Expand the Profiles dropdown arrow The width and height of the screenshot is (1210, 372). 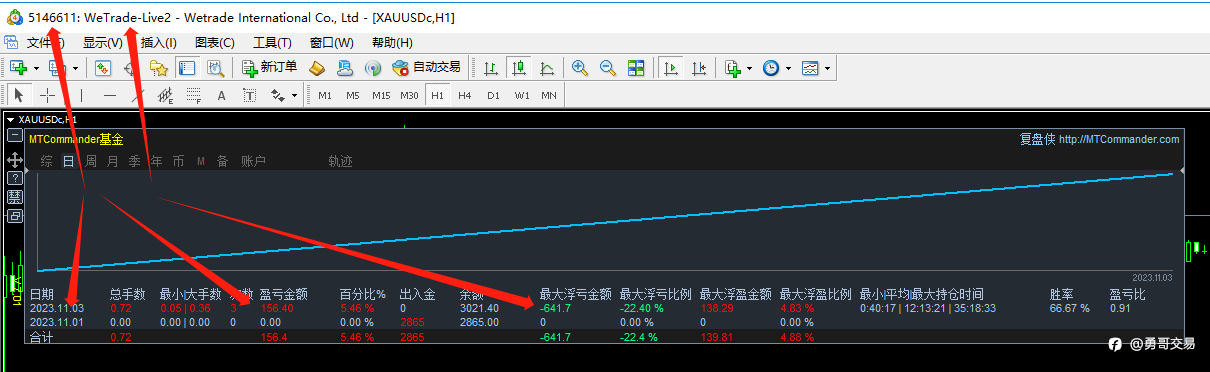[75, 68]
